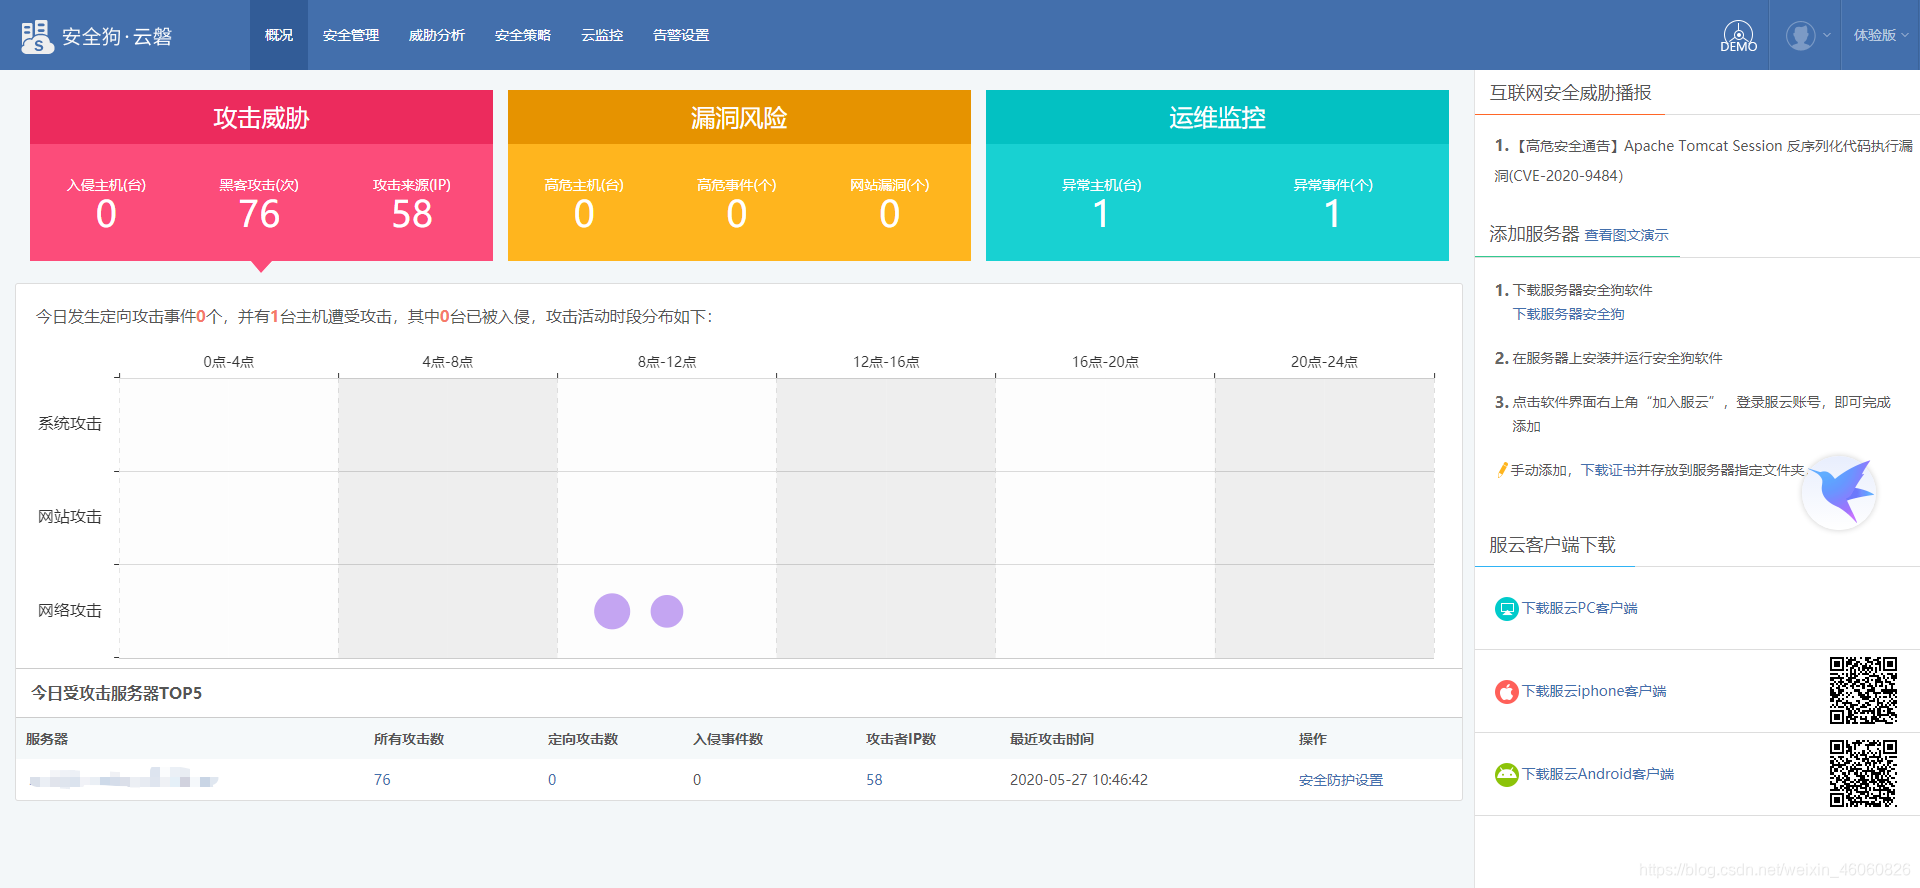Viewport: 1920px width, 888px height.
Task: Click the 服云PC客户端 monitor icon
Action: click(x=1506, y=609)
